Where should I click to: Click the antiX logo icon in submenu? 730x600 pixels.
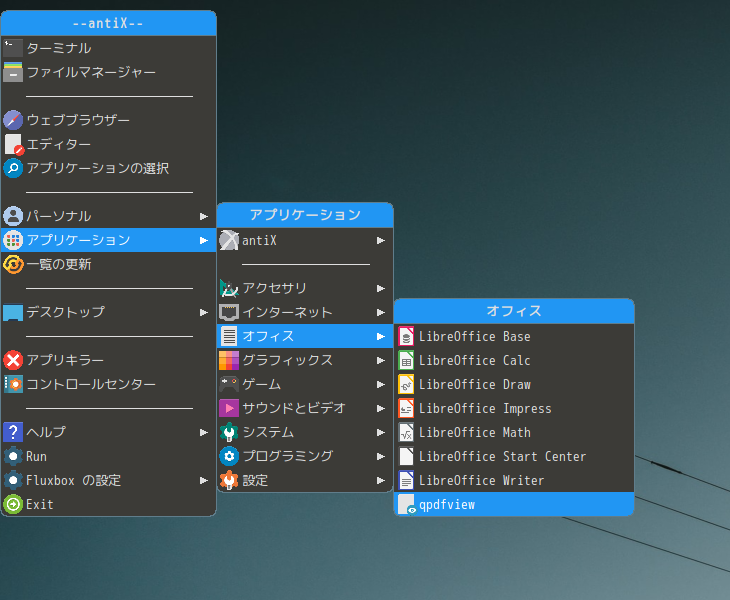tap(229, 240)
